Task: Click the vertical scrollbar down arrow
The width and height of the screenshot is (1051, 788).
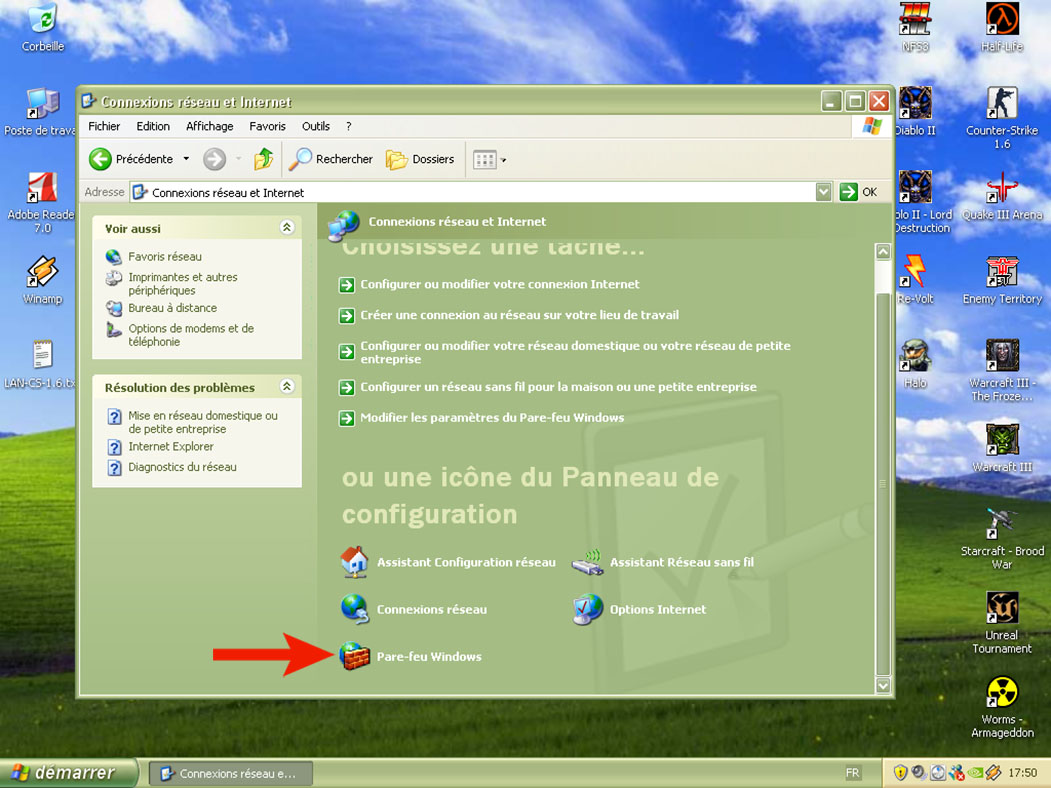Action: pos(882,685)
